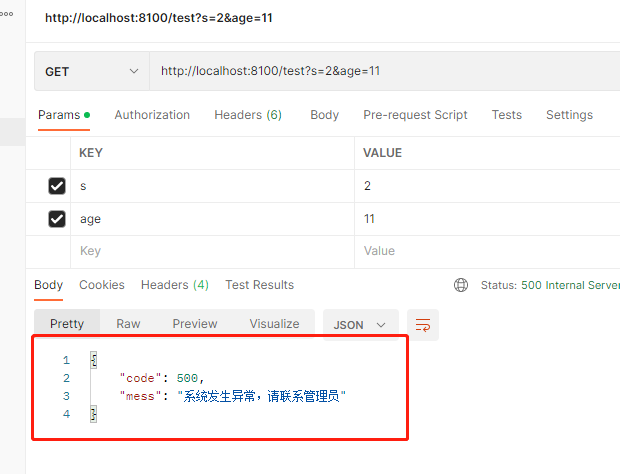Open the Test Results tab
The height and width of the screenshot is (474, 620).
pyautogui.click(x=259, y=285)
